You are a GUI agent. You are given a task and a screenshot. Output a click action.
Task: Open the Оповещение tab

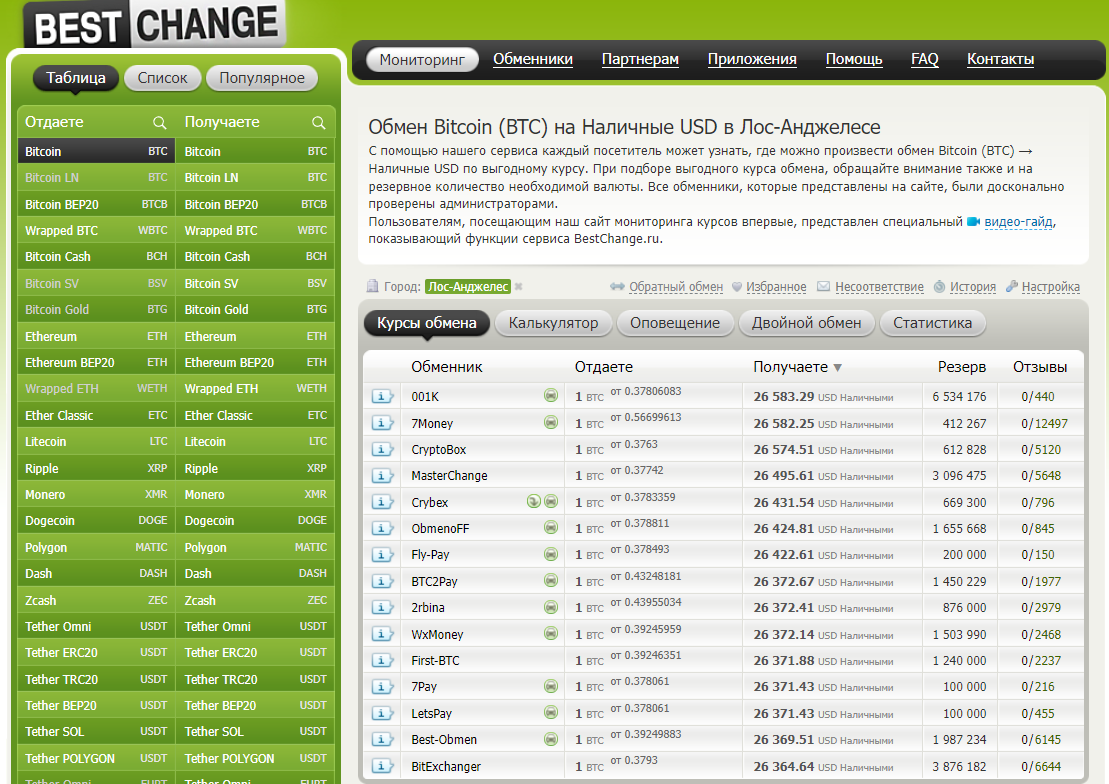point(675,323)
